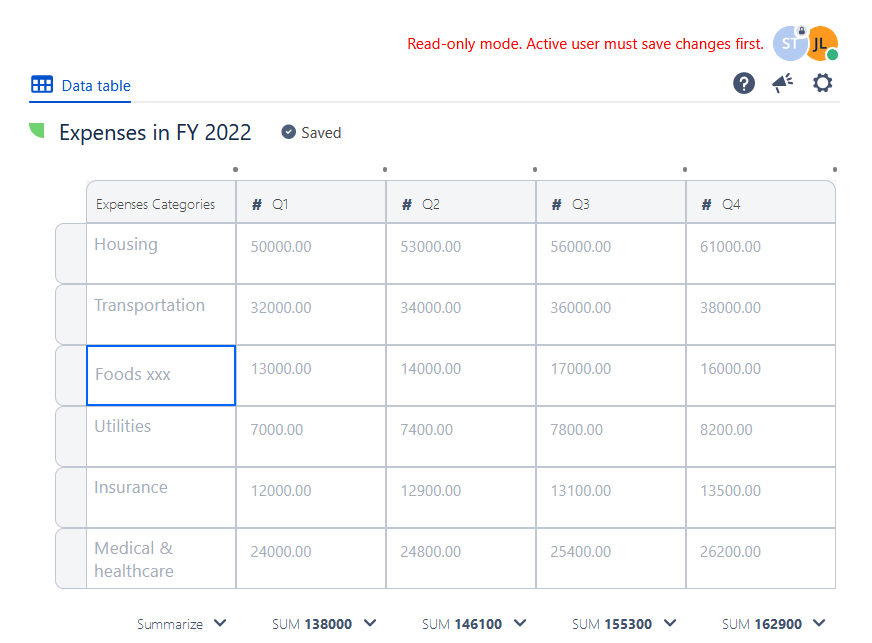Click the Data table grid icon
Viewport: 872px width, 643px height.
pyautogui.click(x=42, y=85)
